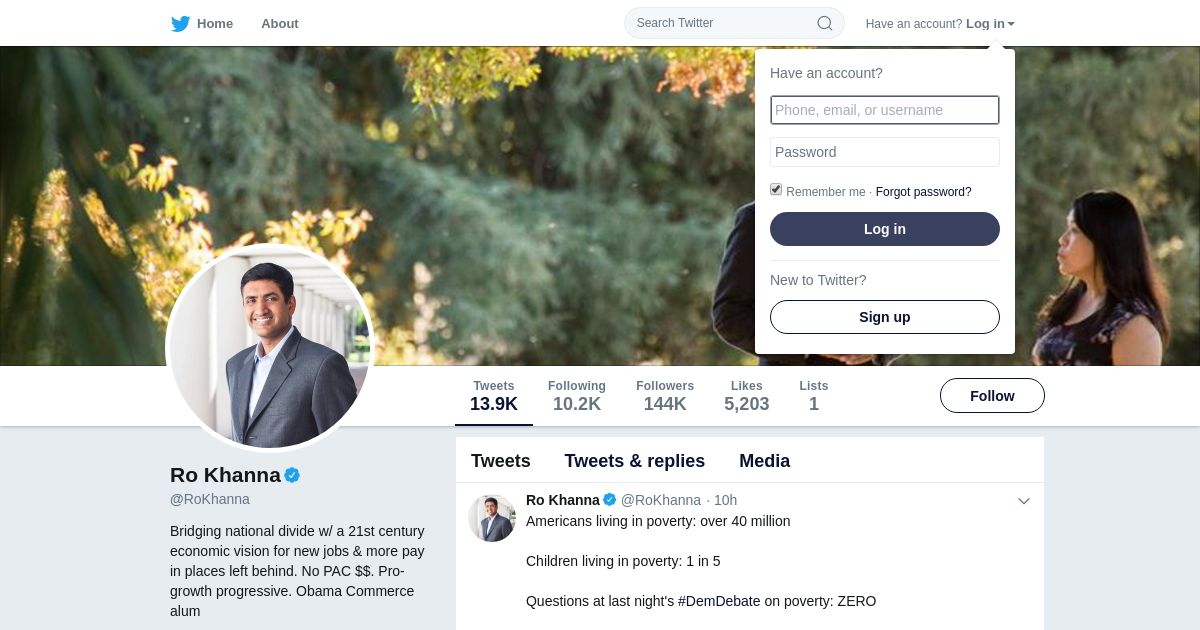The image size is (1200, 630).
Task: View the Followers count of 144K
Action: coord(665,396)
